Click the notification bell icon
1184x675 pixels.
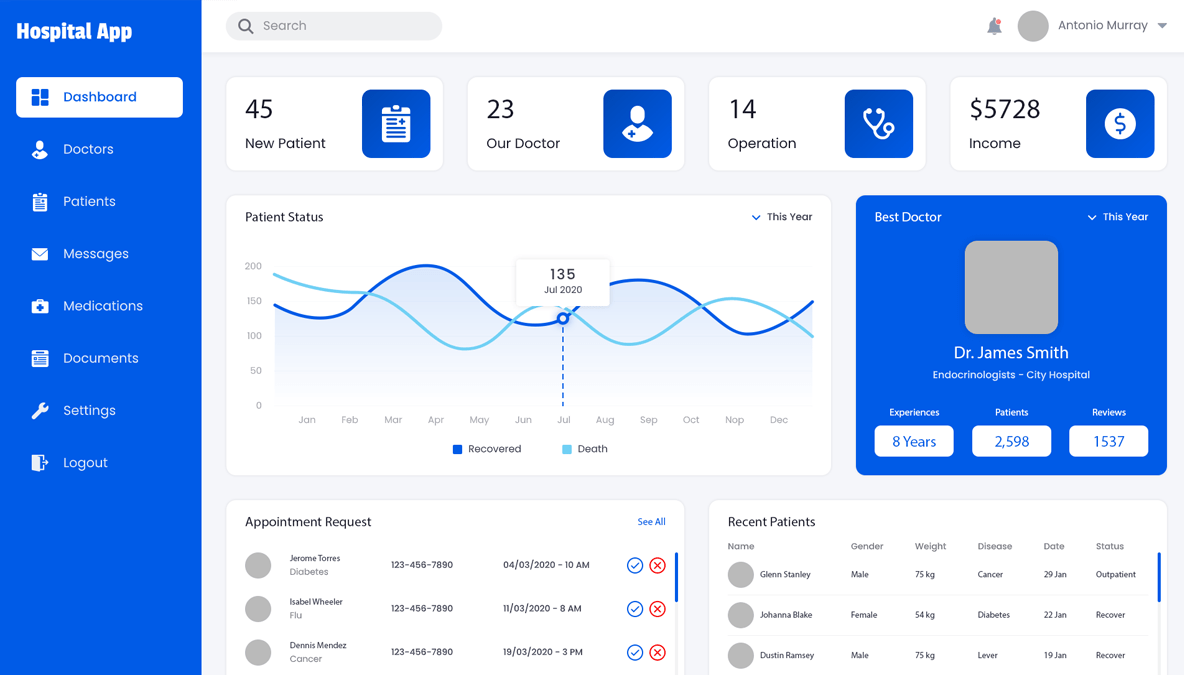click(x=994, y=26)
